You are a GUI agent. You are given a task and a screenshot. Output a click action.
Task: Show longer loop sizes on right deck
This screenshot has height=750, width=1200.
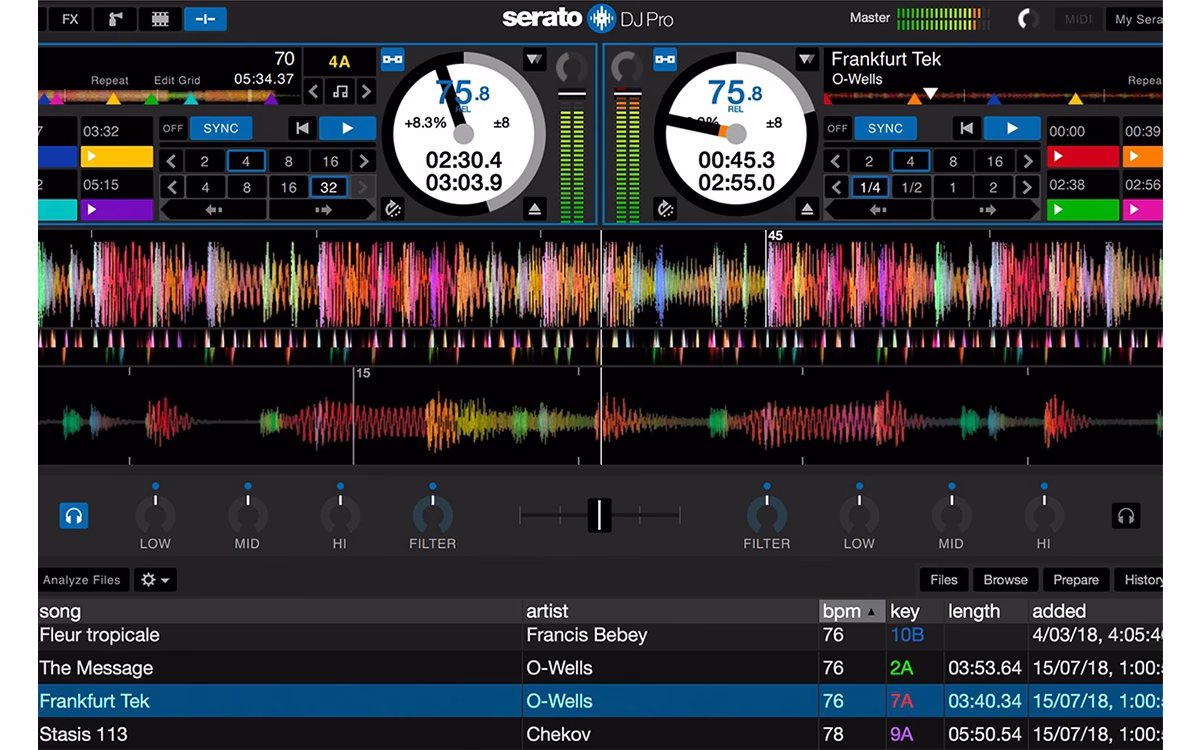tap(1029, 161)
